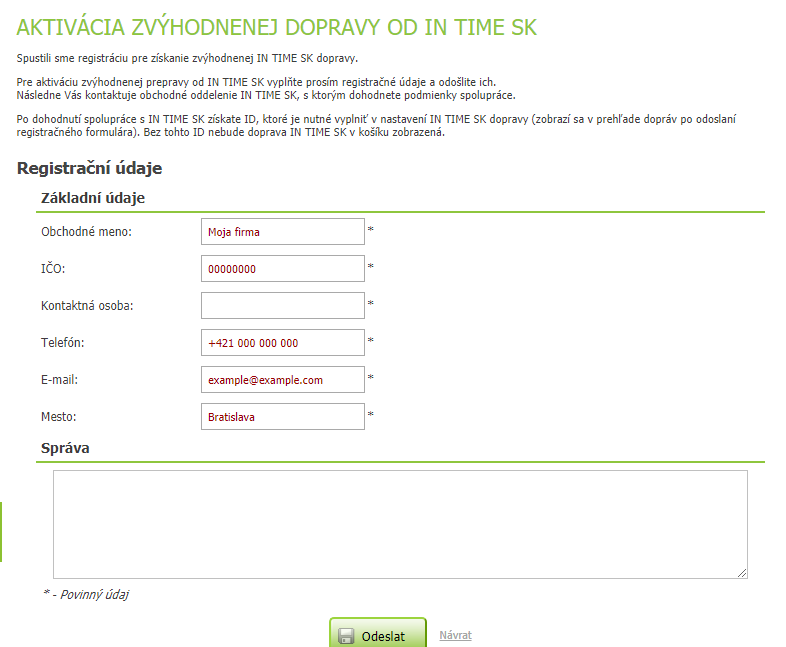Focus the IČO input field
The width and height of the screenshot is (786, 647).
283,269
